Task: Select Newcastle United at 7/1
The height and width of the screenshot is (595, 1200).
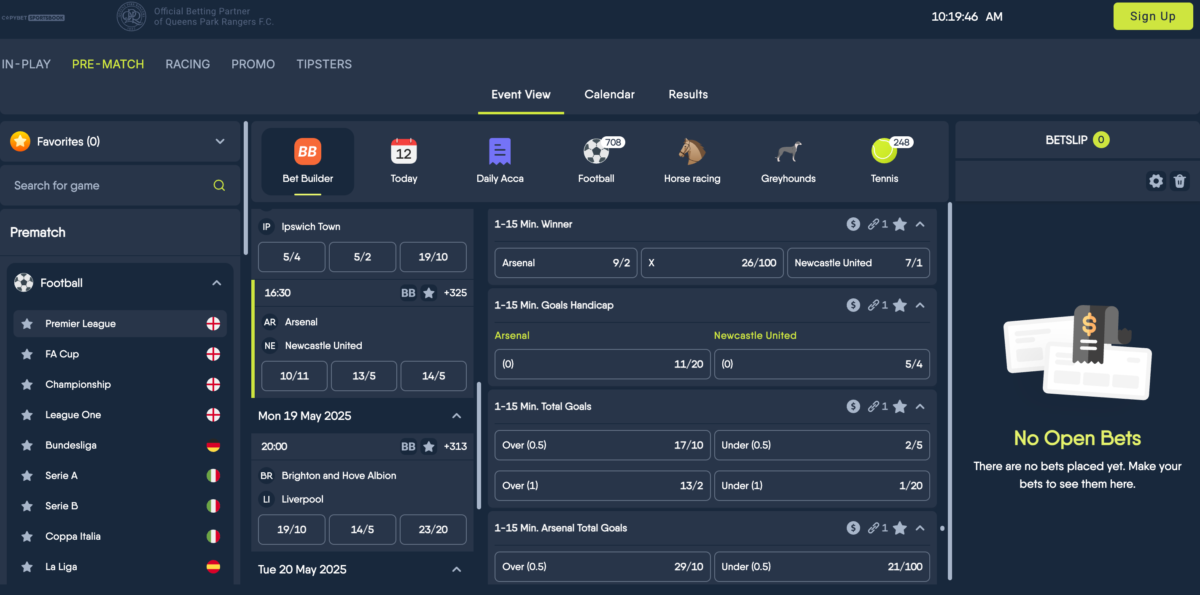Action: pos(858,263)
